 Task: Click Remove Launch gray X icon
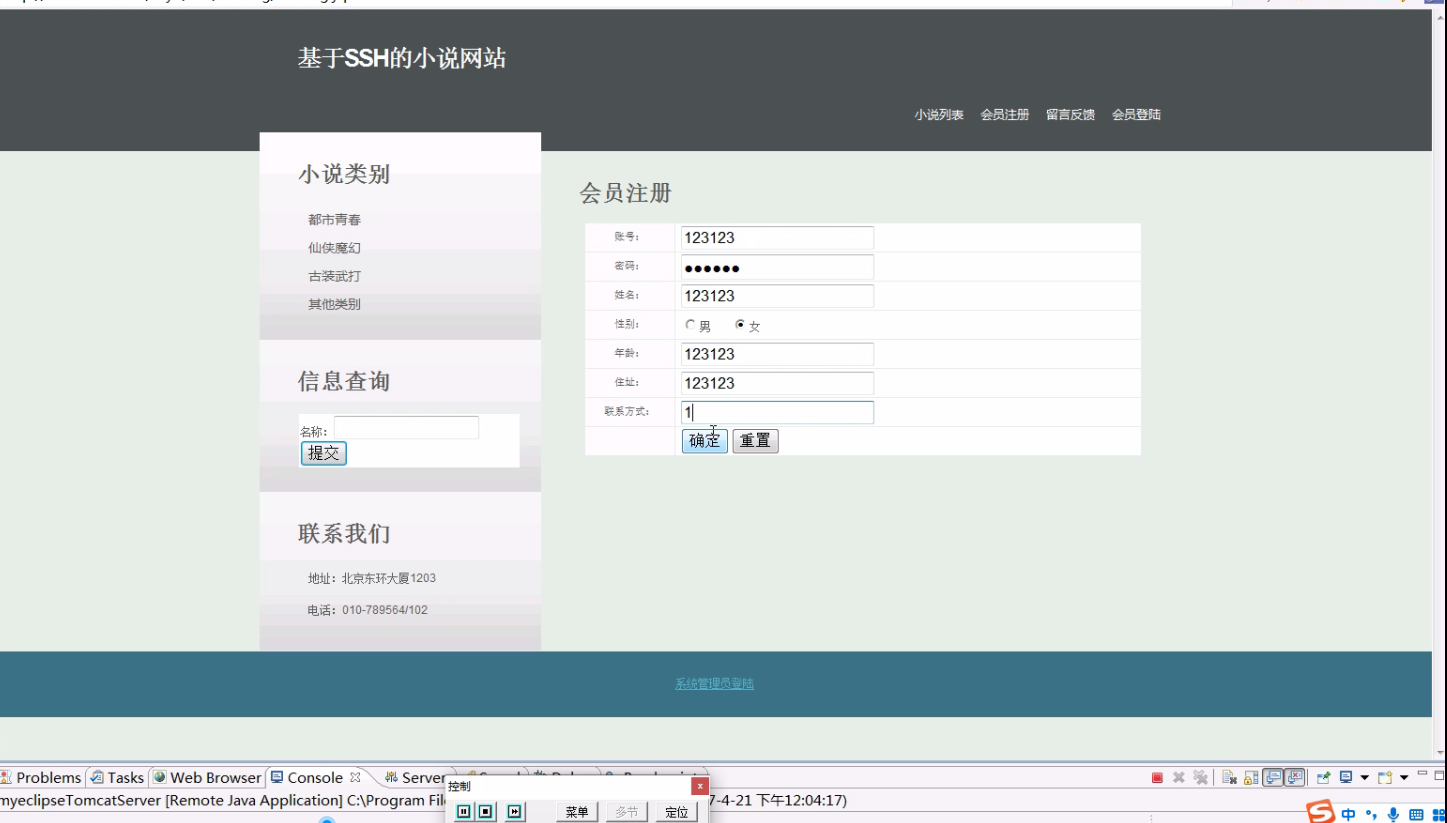click(1179, 778)
